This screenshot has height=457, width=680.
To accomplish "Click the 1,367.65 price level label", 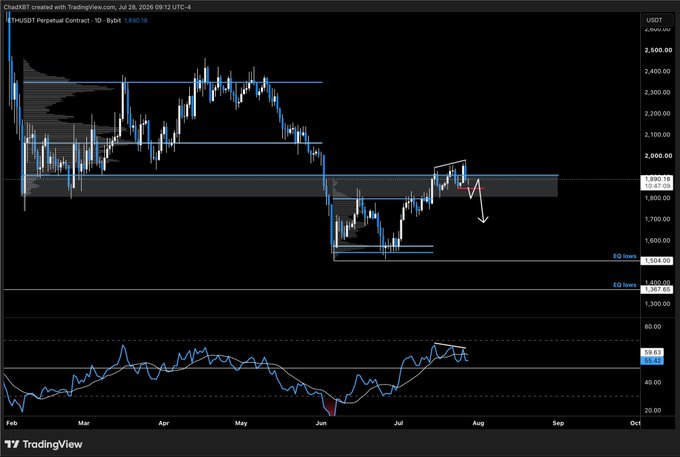I will (657, 289).
